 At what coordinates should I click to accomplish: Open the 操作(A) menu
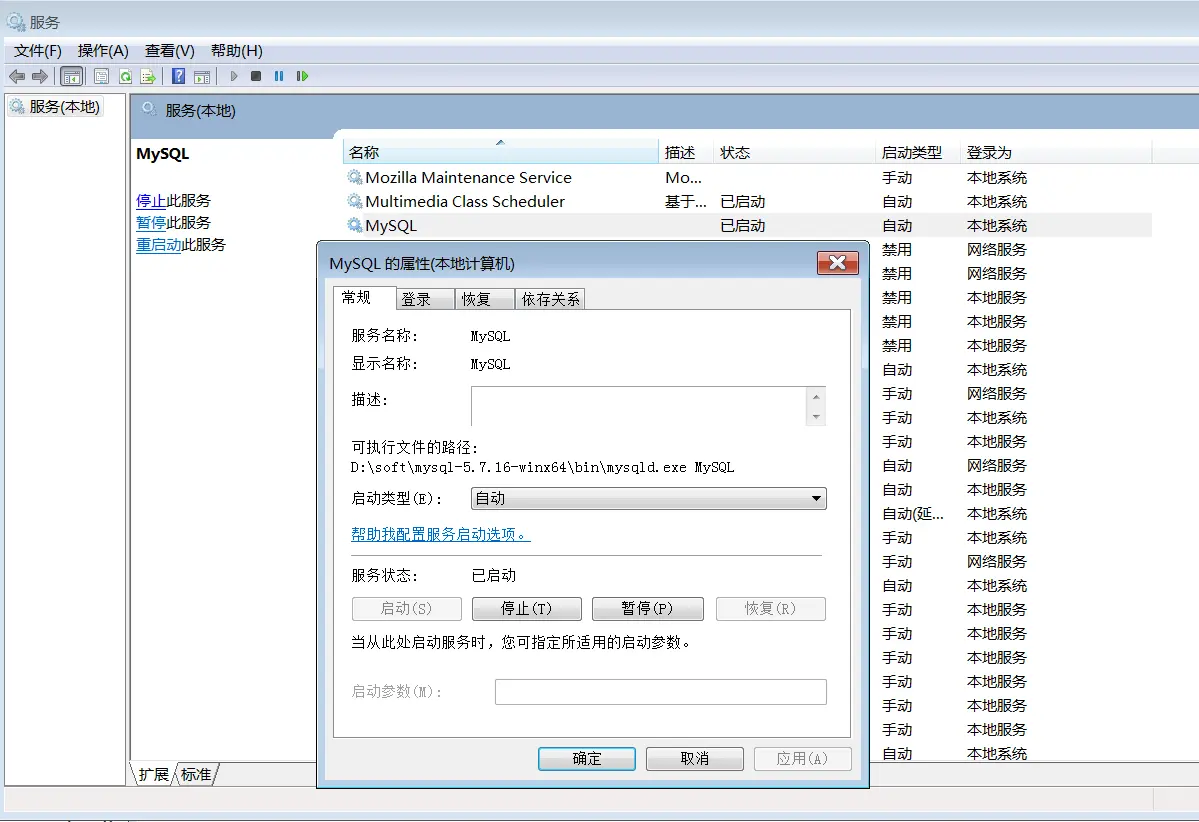click(102, 50)
